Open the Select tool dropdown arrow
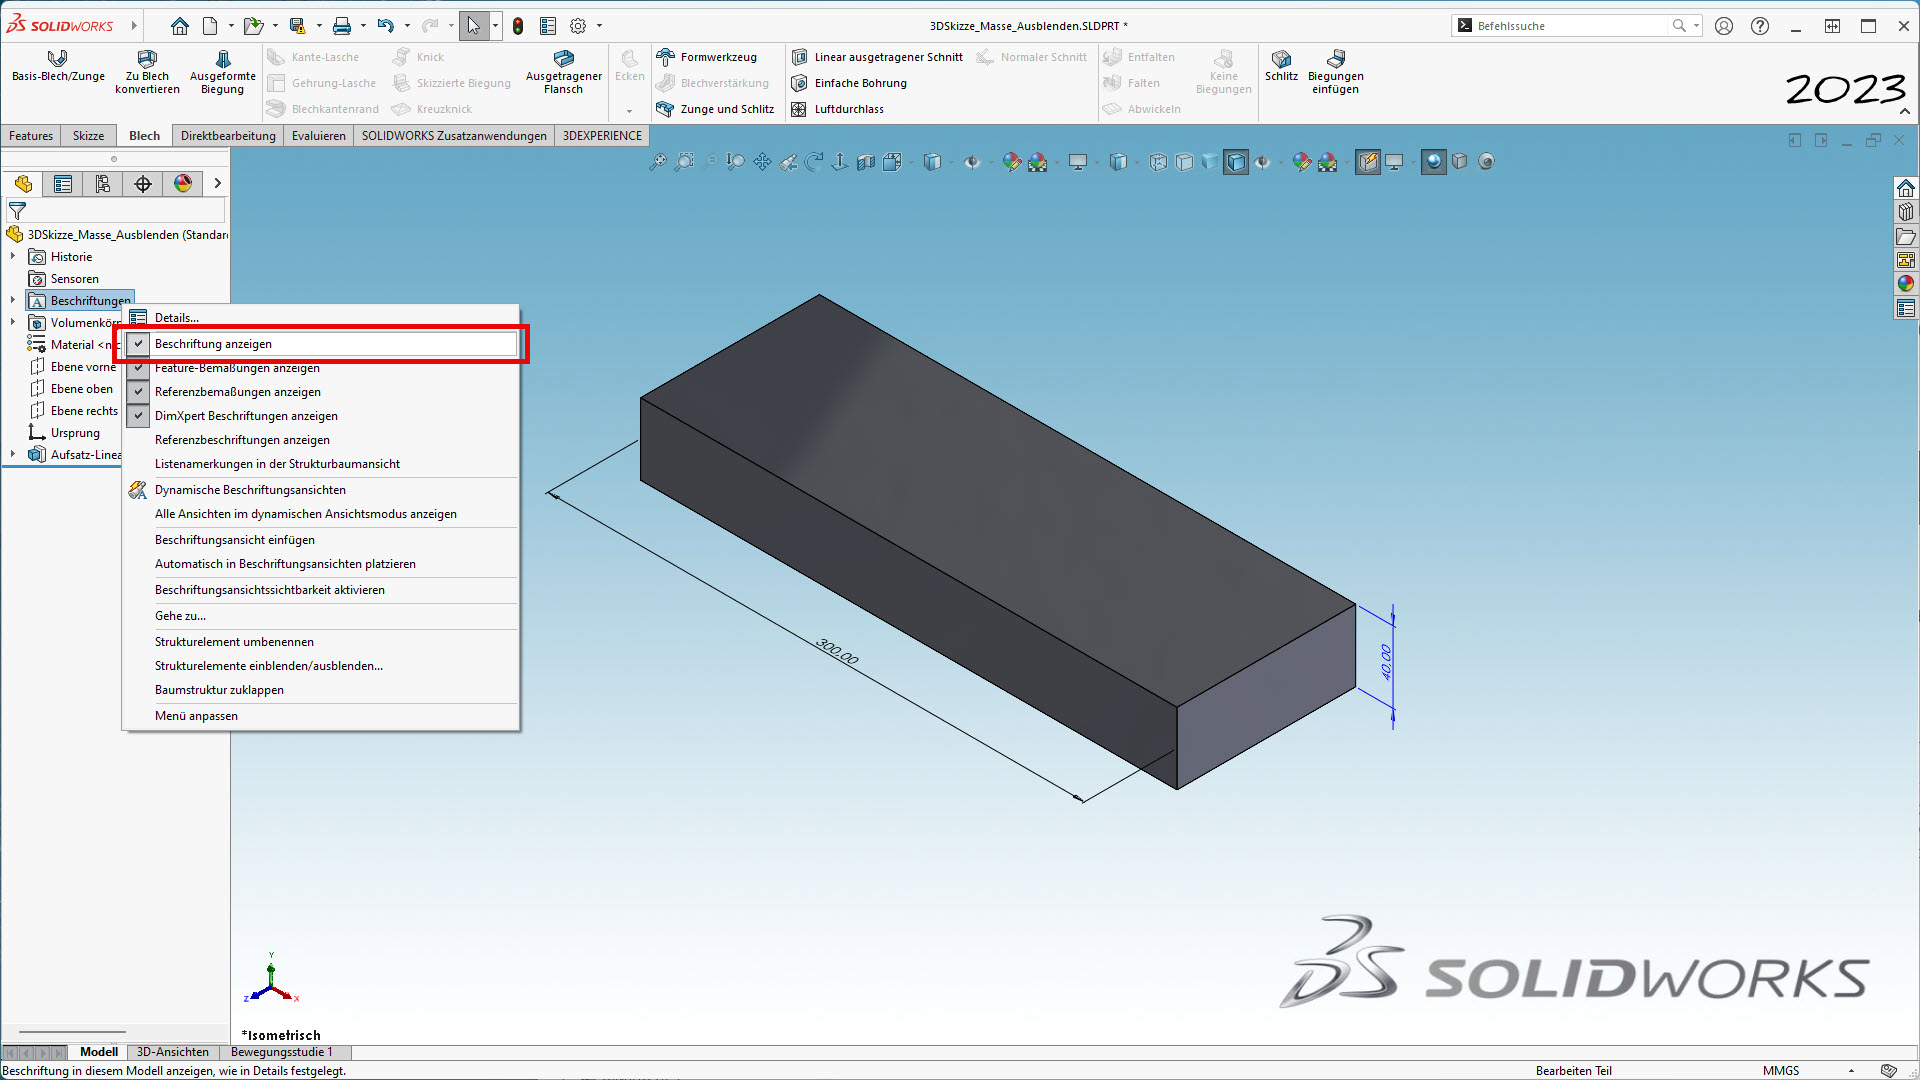1920x1080 pixels. tap(495, 26)
